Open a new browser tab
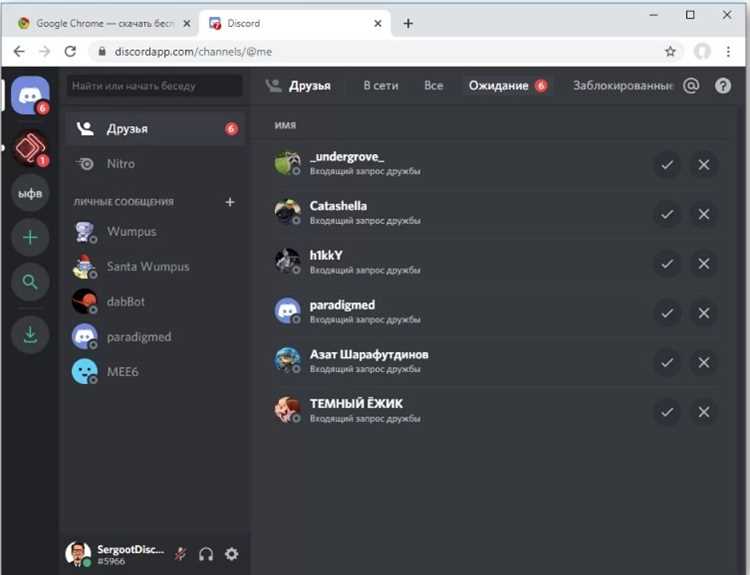The height and width of the screenshot is (575, 750). 408,23
